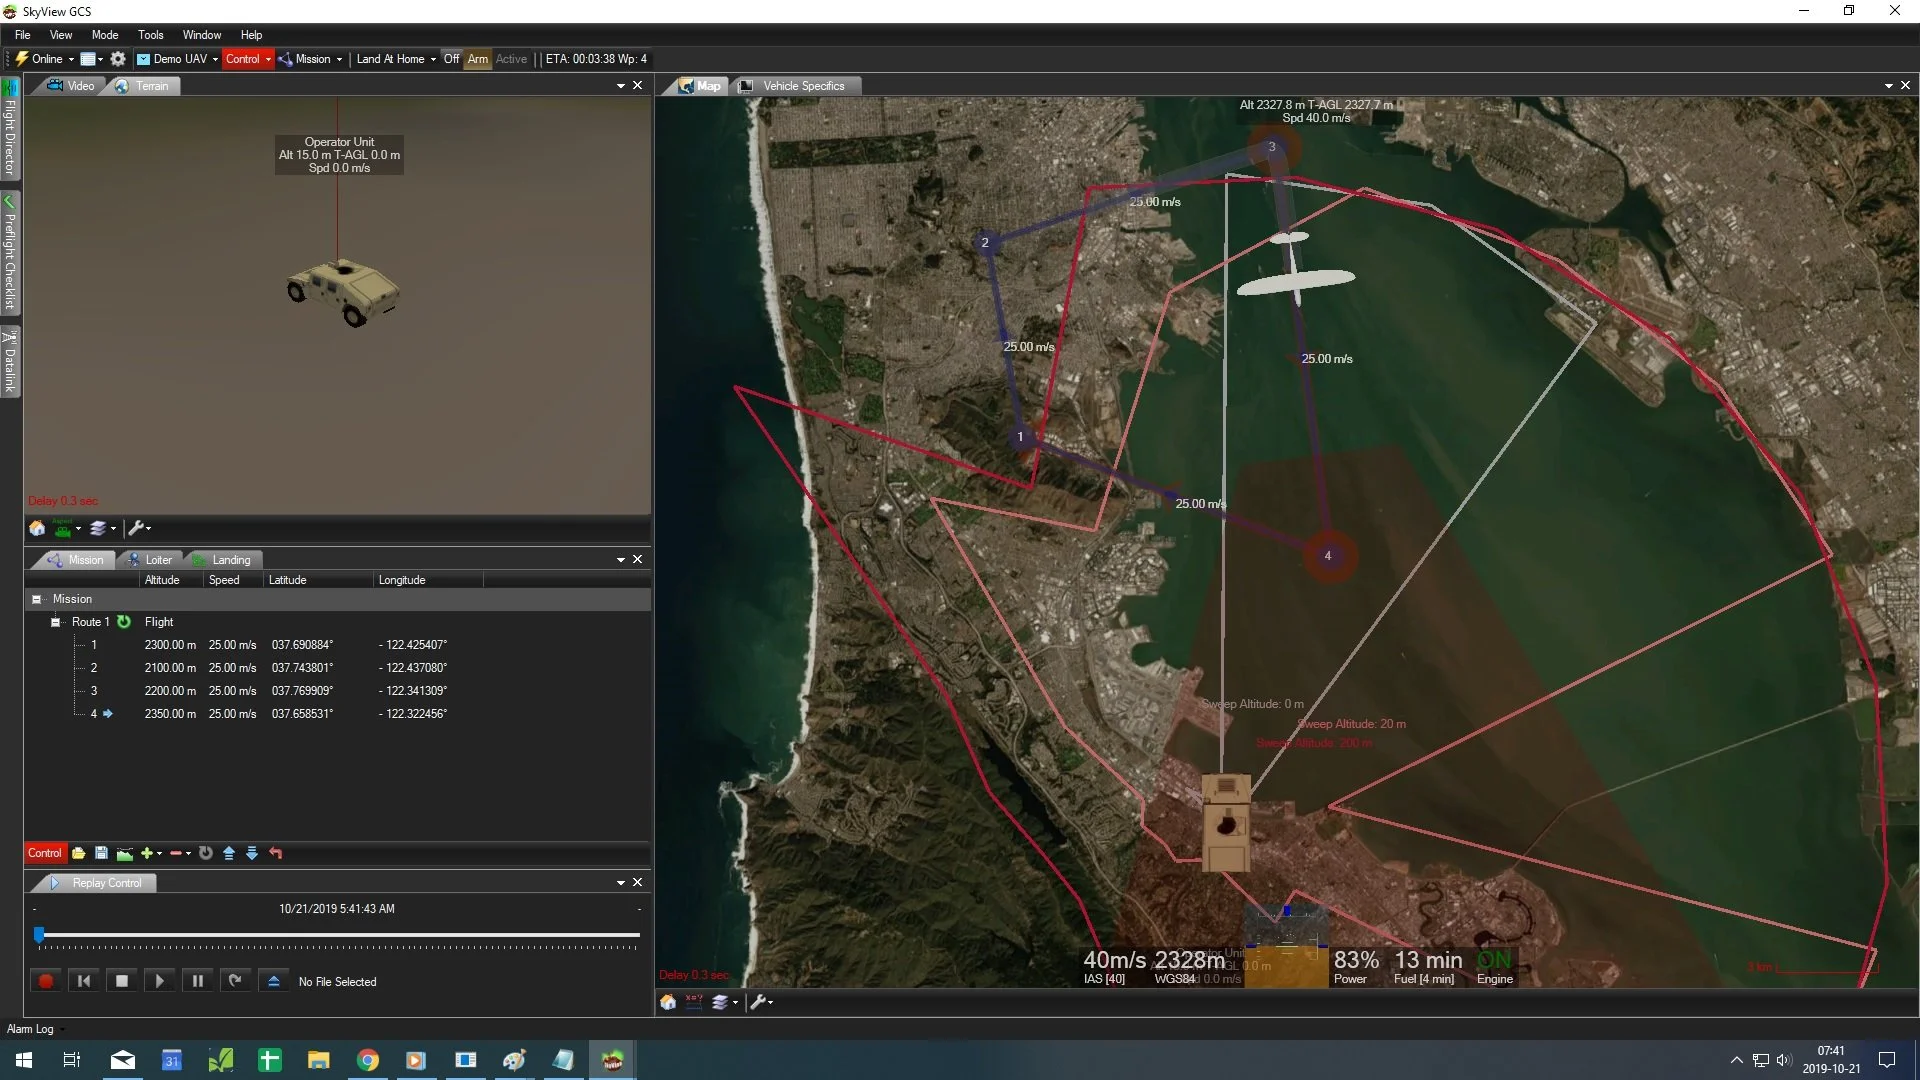This screenshot has height=1080, width=1920.
Task: Collapse the Route 1 tree node
Action: pos(56,622)
